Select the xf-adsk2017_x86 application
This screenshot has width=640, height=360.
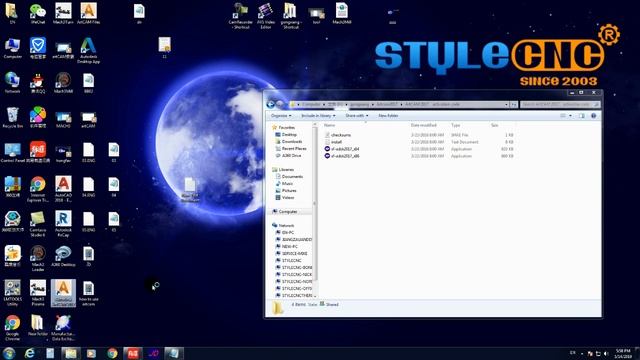pyautogui.click(x=345, y=156)
